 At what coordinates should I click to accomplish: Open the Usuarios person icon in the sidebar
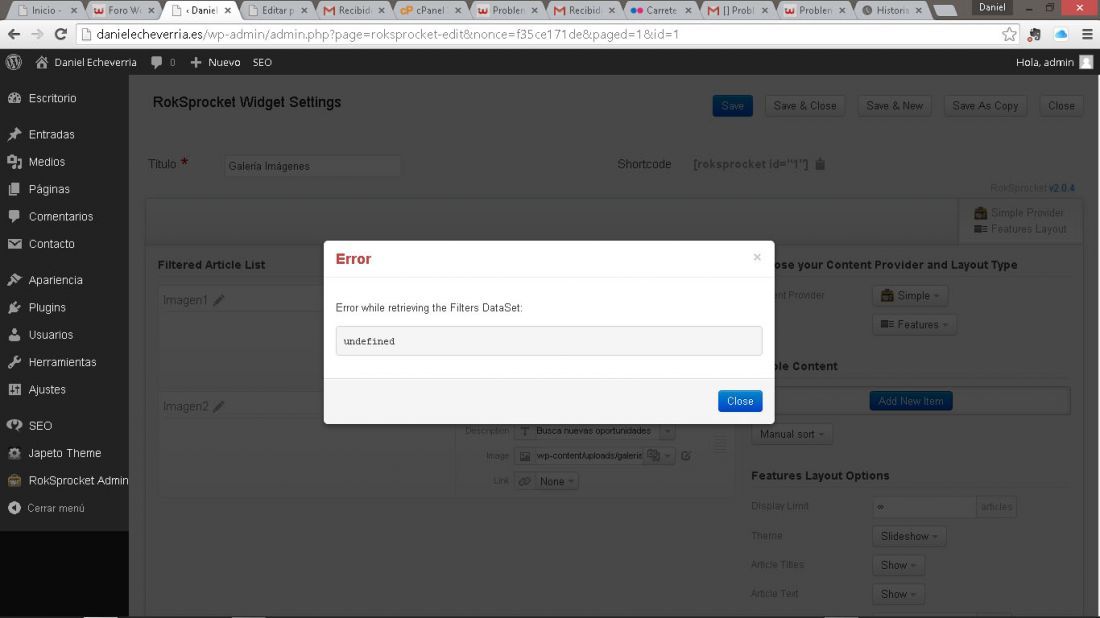[x=14, y=335]
